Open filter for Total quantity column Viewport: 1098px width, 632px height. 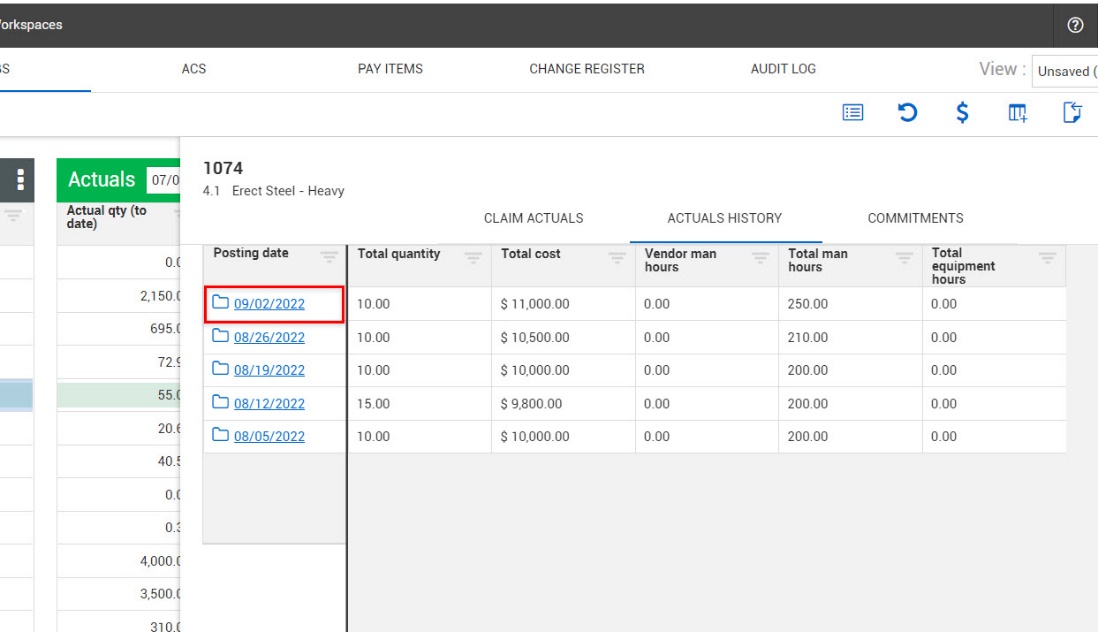point(473,257)
